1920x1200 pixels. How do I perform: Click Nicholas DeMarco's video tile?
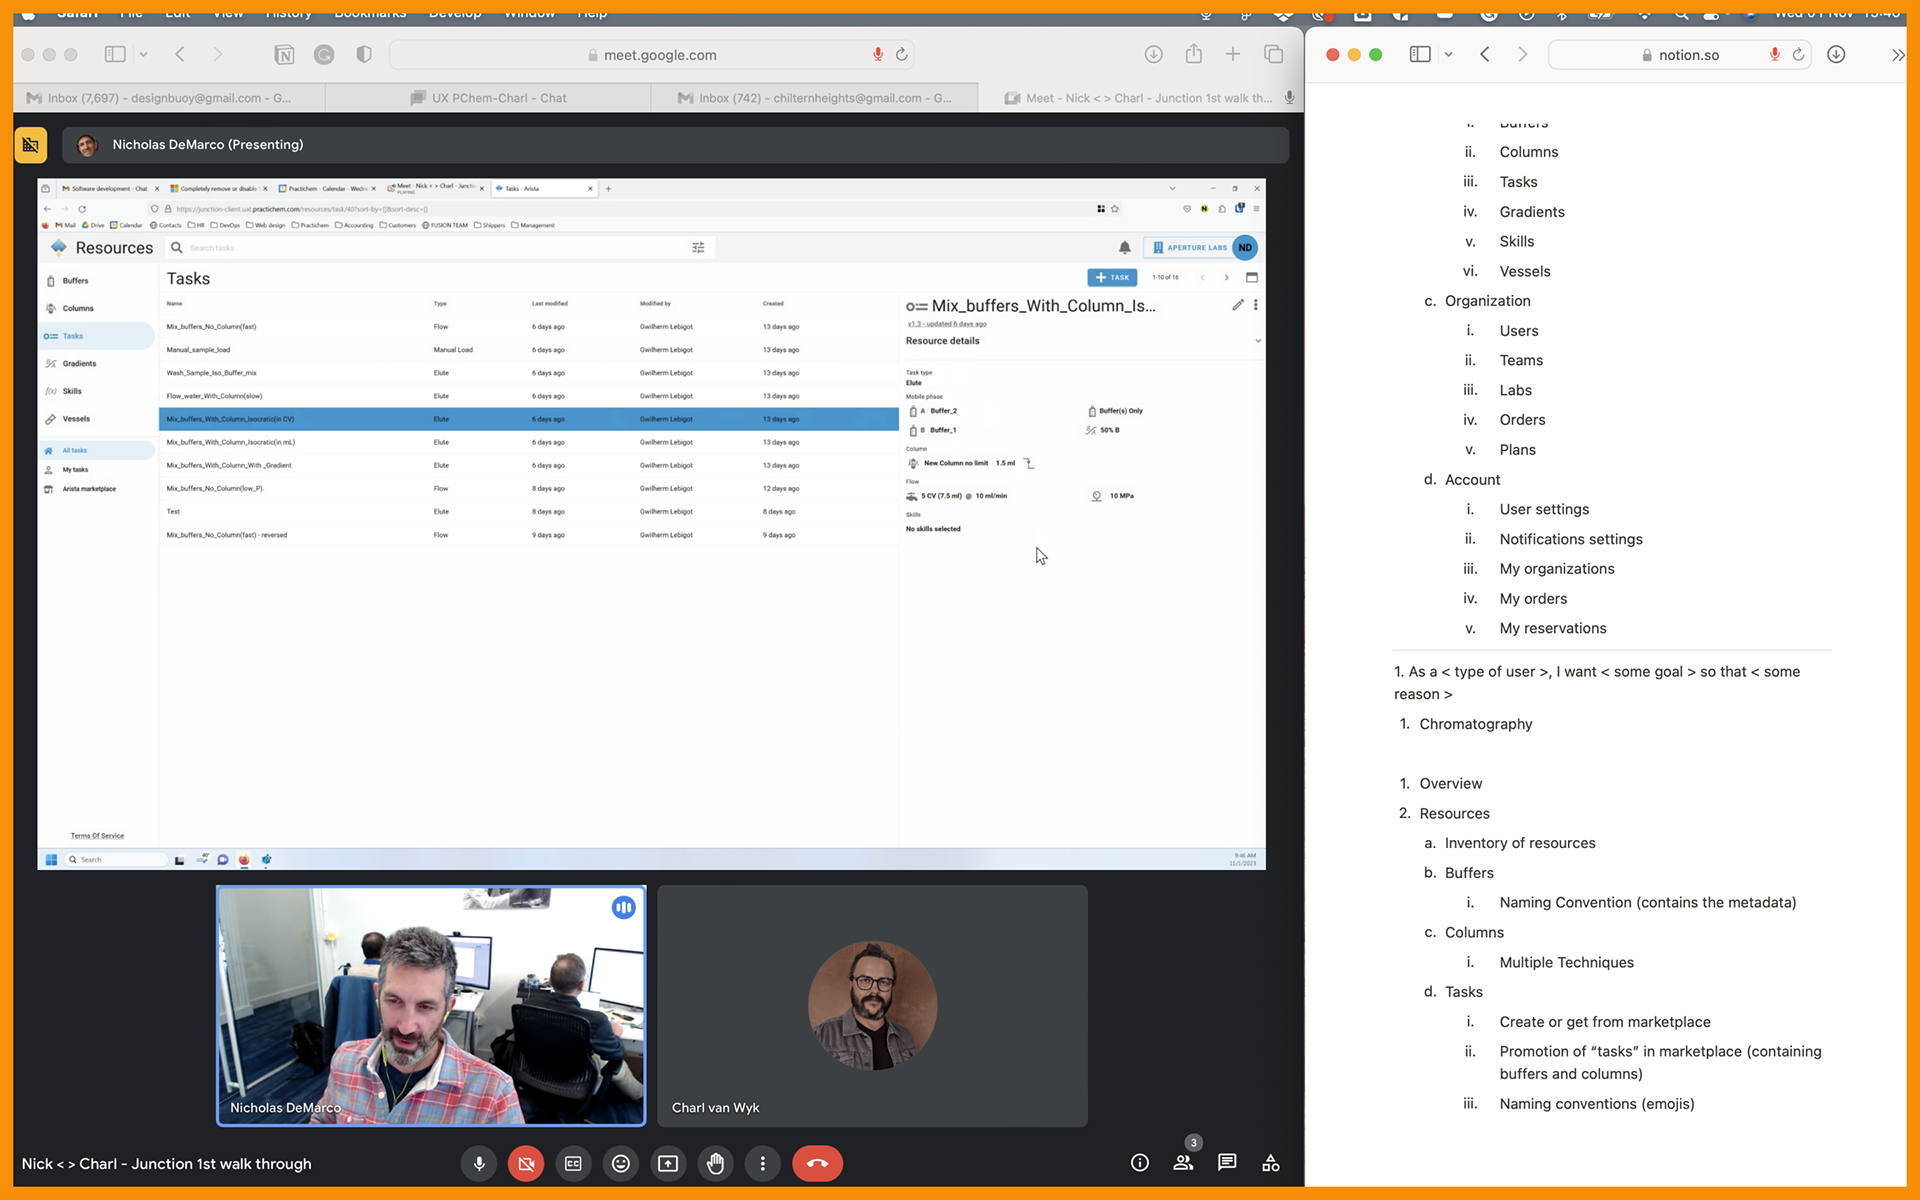coord(431,1006)
